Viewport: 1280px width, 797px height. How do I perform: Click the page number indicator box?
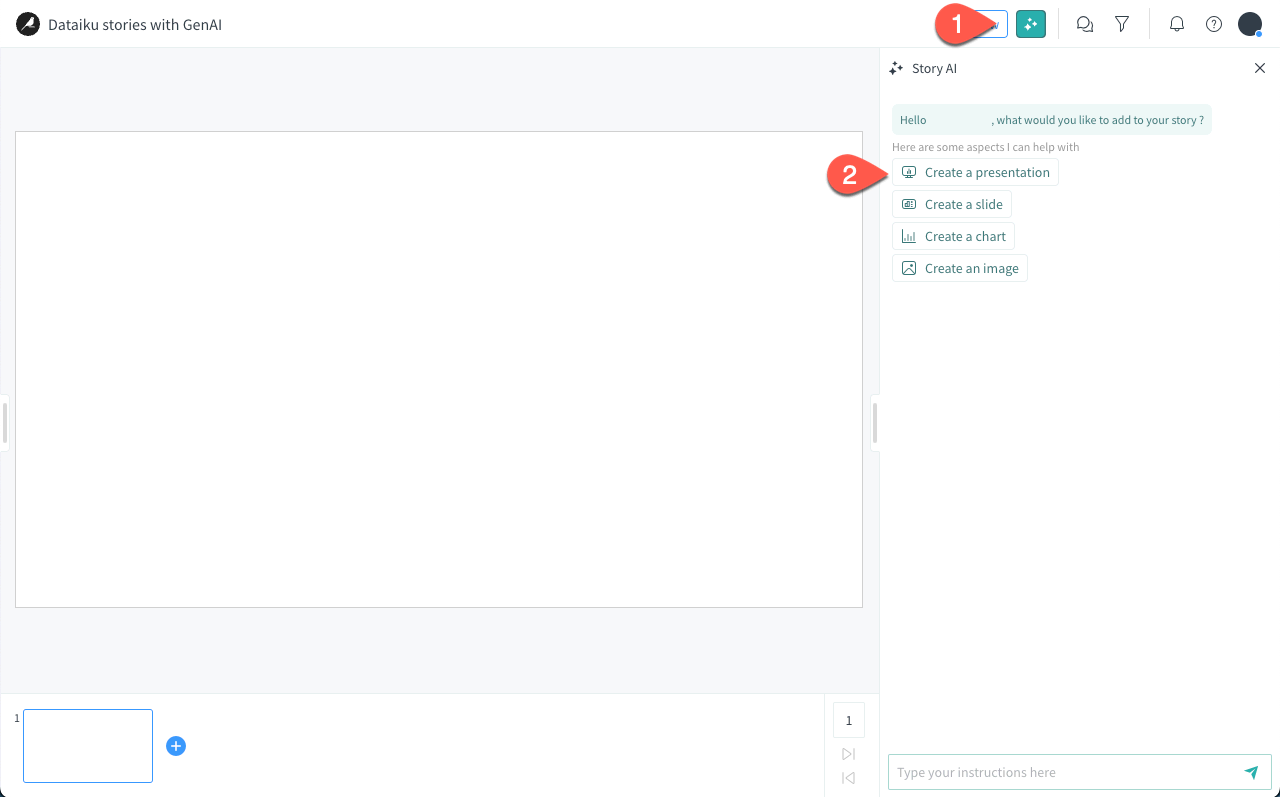(x=848, y=719)
